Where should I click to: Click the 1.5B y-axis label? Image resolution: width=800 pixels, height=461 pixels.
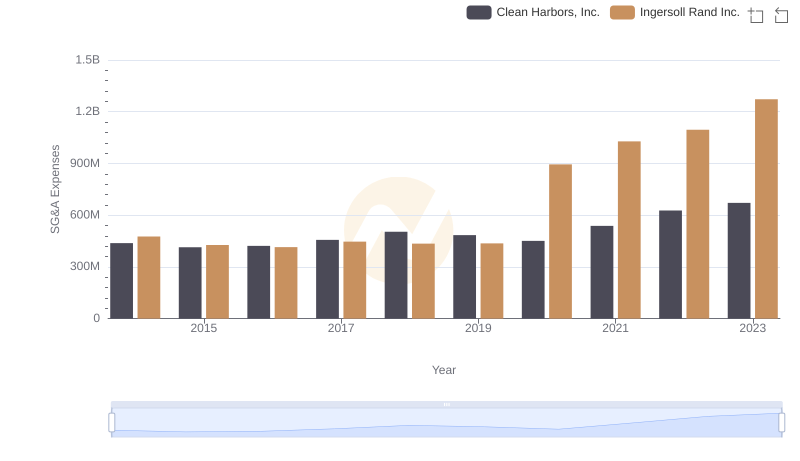(88, 60)
